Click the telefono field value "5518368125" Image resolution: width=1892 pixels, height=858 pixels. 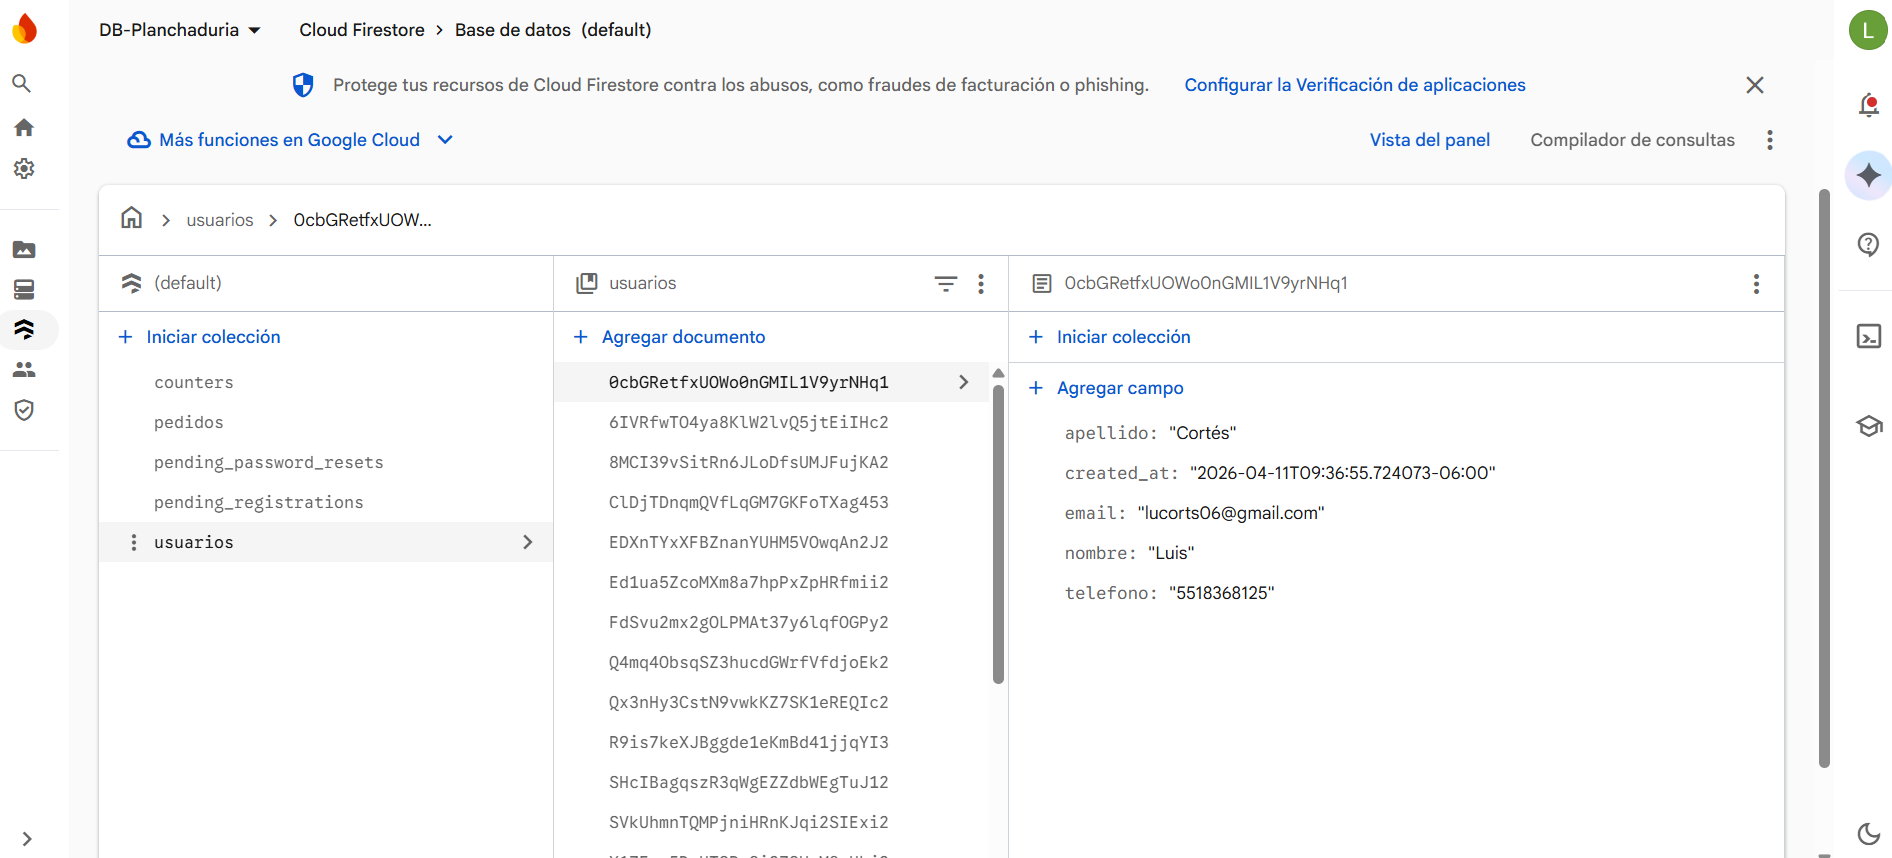tap(1222, 593)
